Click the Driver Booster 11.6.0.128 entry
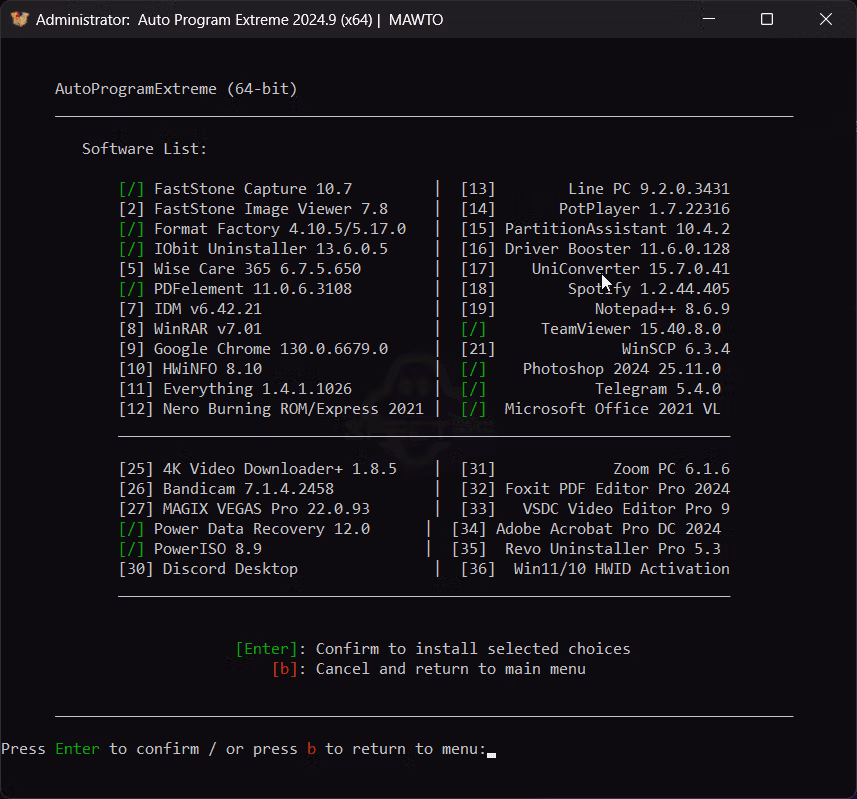Screen dimensions: 857x799 point(595,249)
